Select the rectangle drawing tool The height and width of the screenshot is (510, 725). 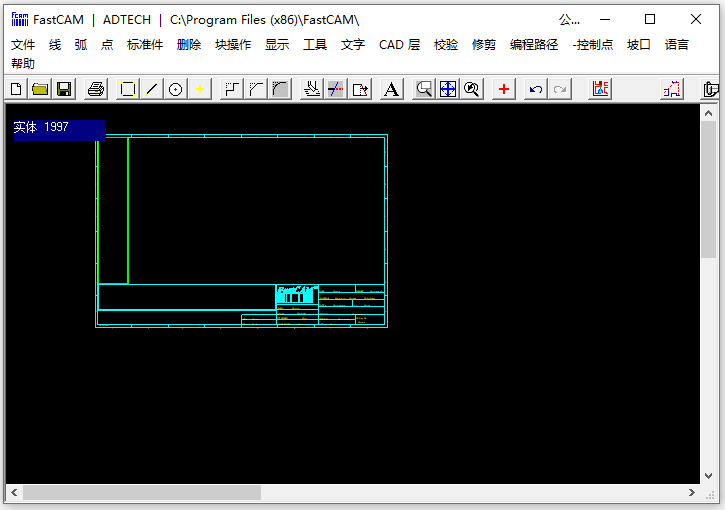pyautogui.click(x=128, y=89)
